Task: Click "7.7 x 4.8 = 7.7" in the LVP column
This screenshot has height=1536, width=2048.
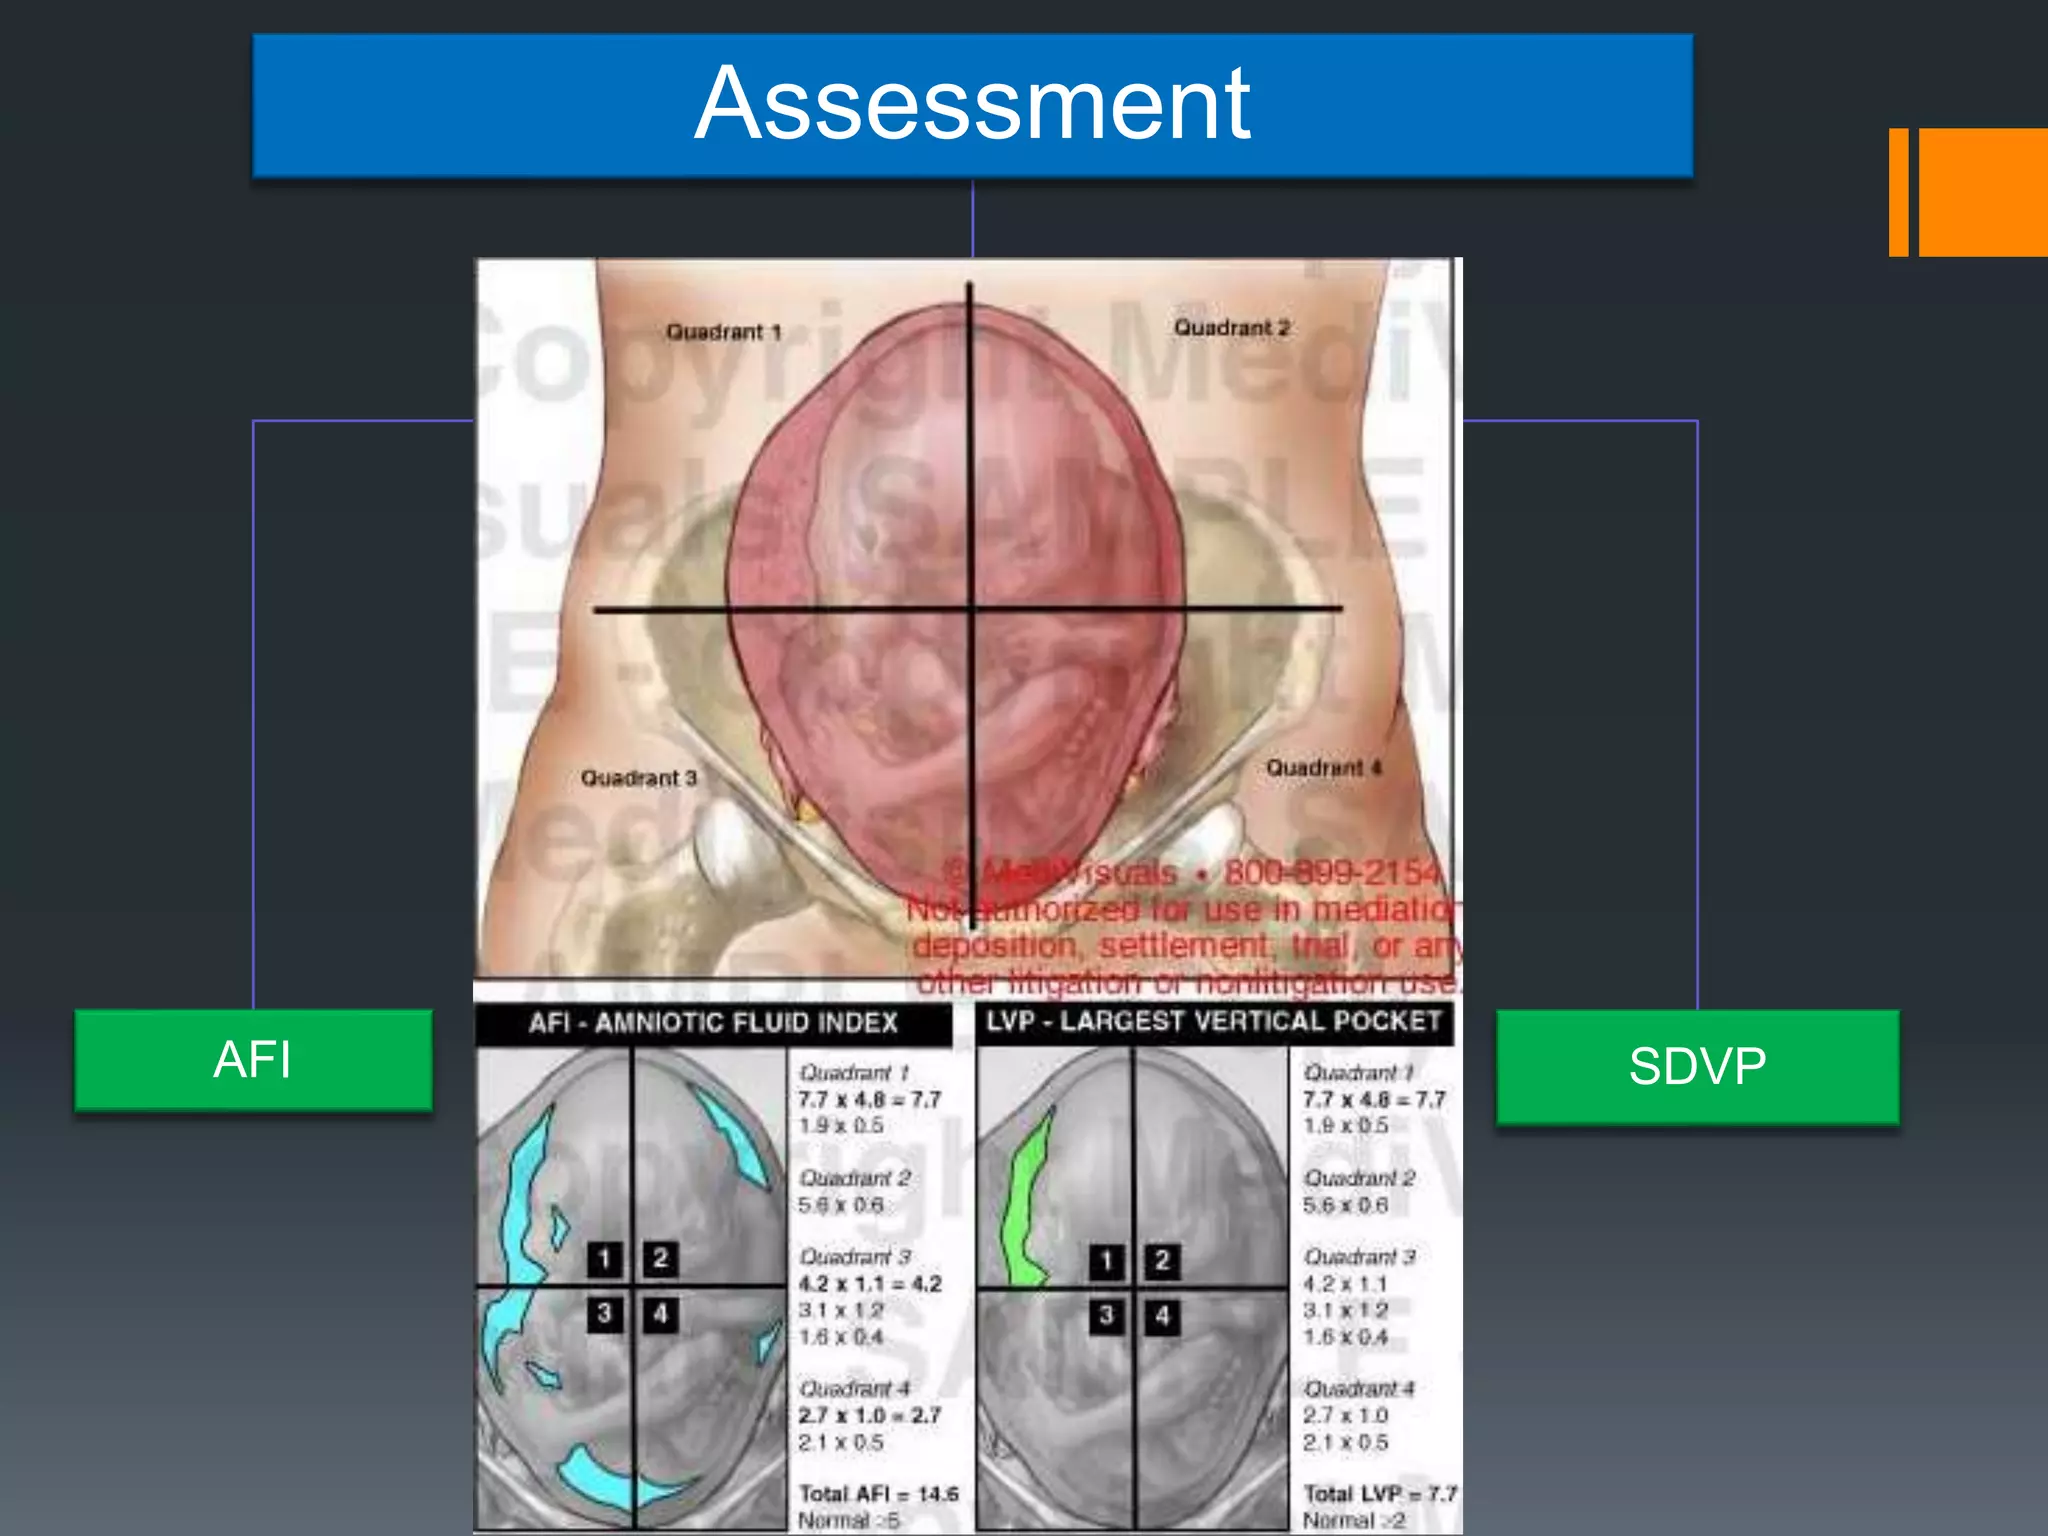Action: pyautogui.click(x=1374, y=1099)
